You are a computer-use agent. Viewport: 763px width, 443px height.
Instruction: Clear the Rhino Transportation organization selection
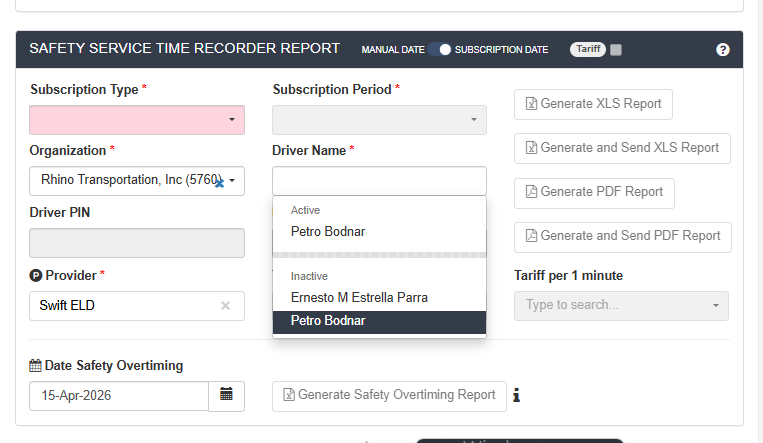[217, 182]
